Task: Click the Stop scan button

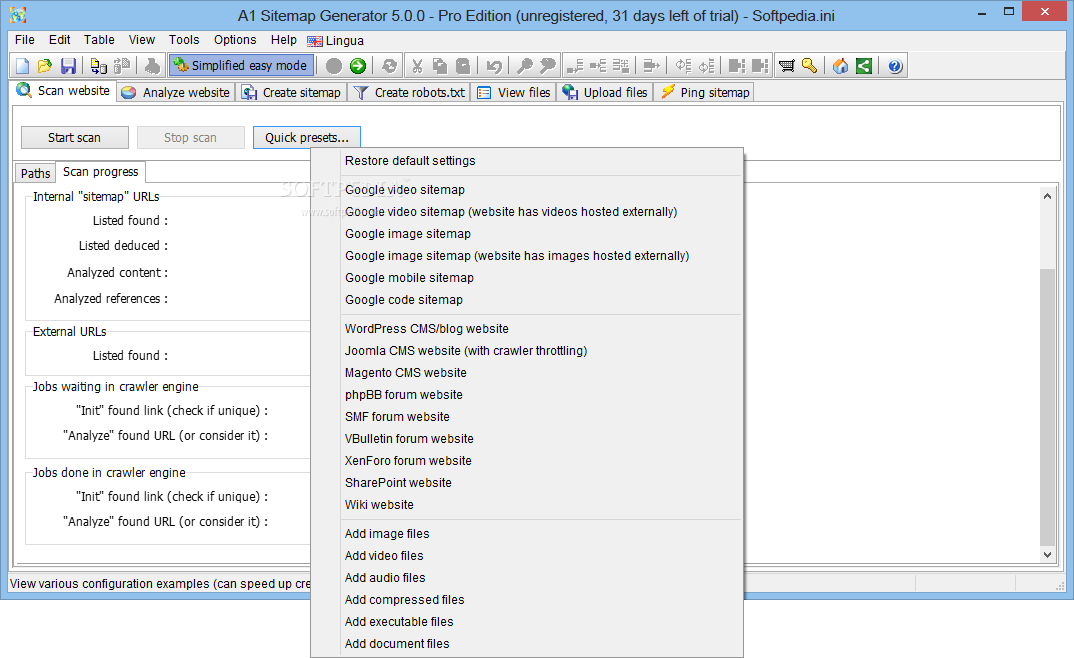Action: (x=190, y=138)
